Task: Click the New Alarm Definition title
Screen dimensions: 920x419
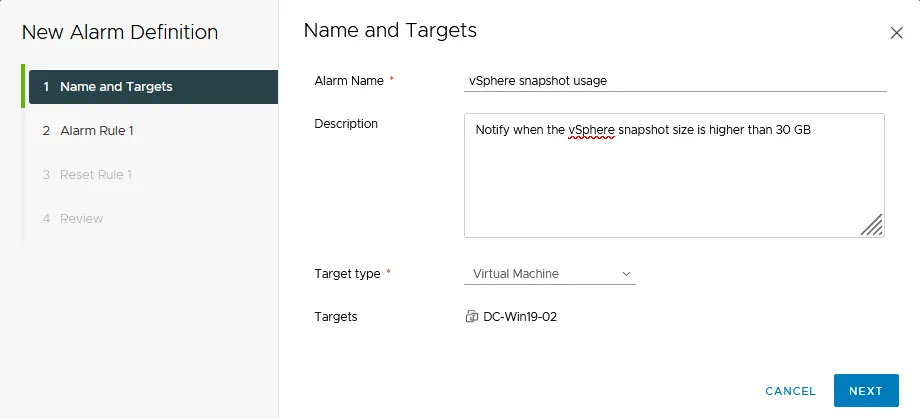Action: click(x=120, y=33)
